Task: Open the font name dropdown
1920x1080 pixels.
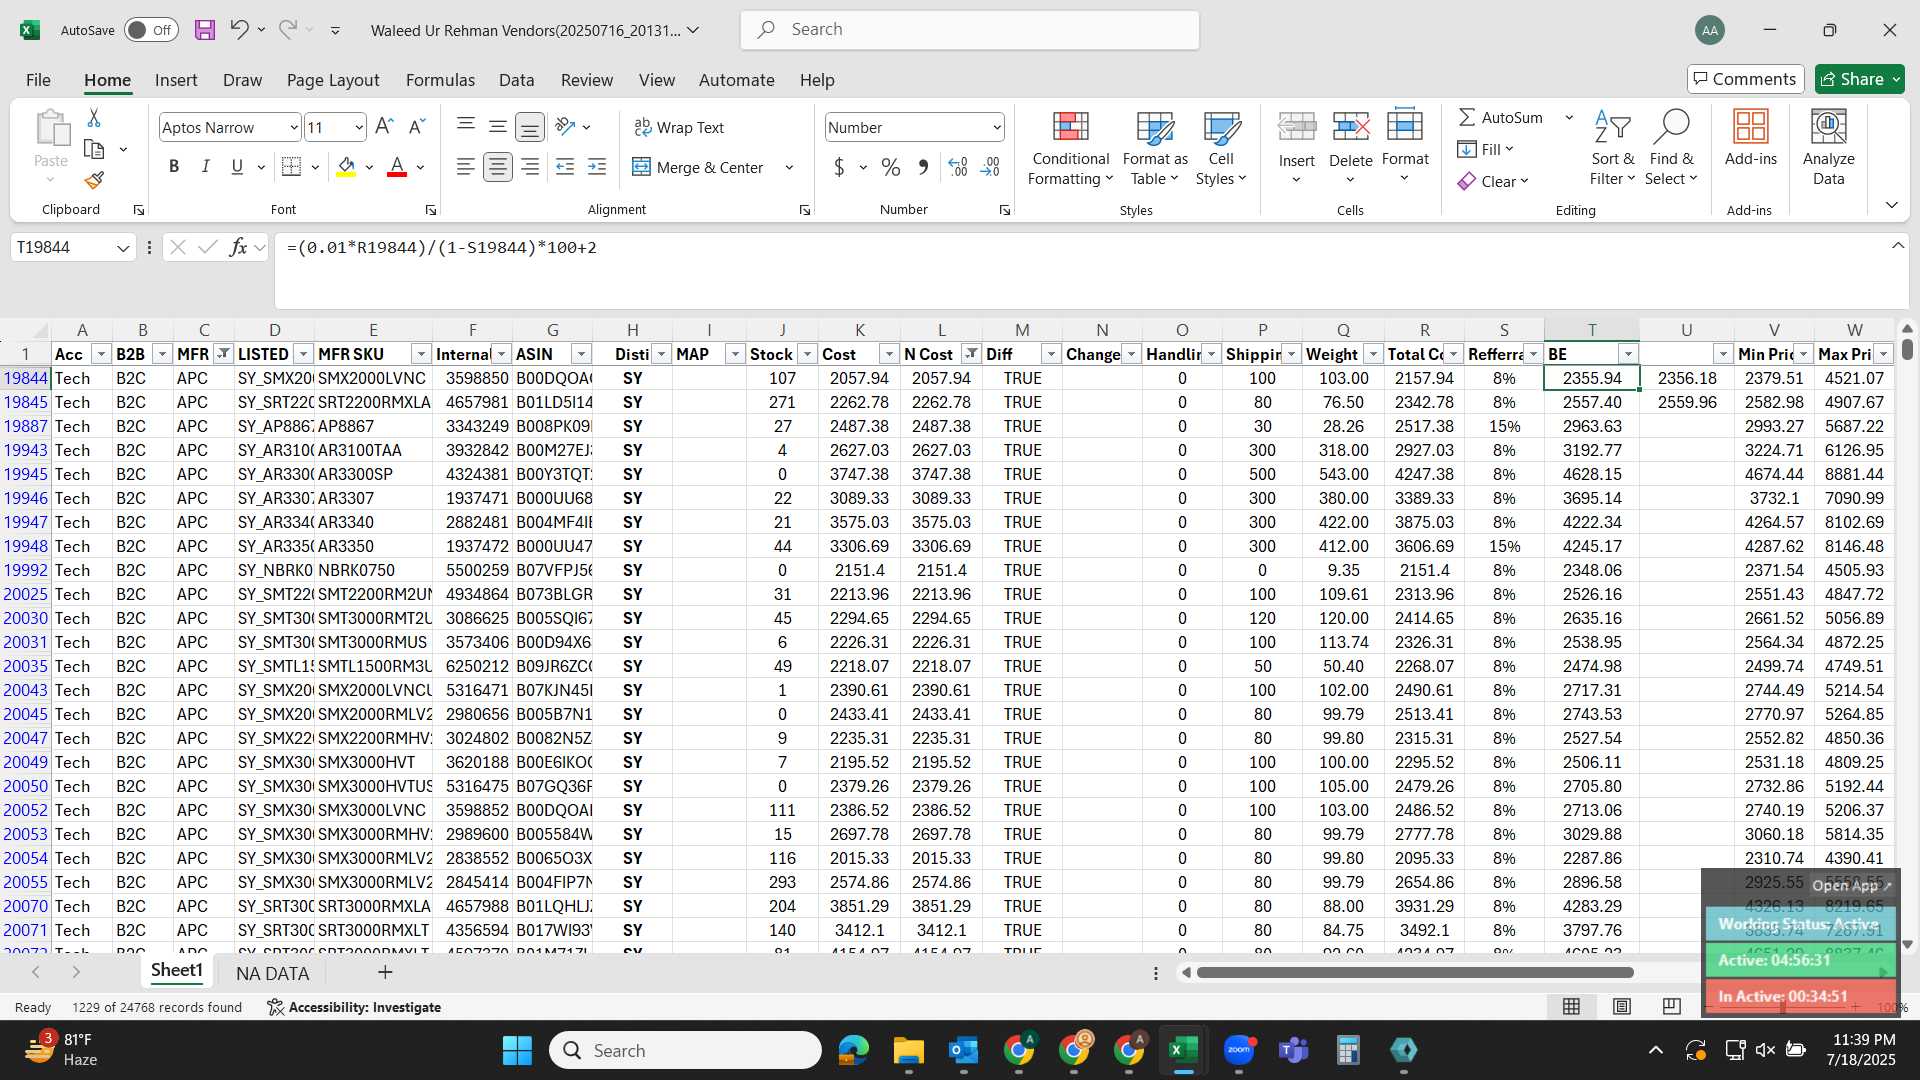Action: (293, 127)
